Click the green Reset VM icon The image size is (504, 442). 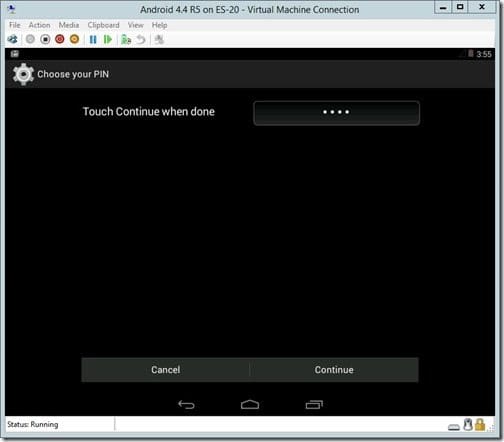[108, 40]
